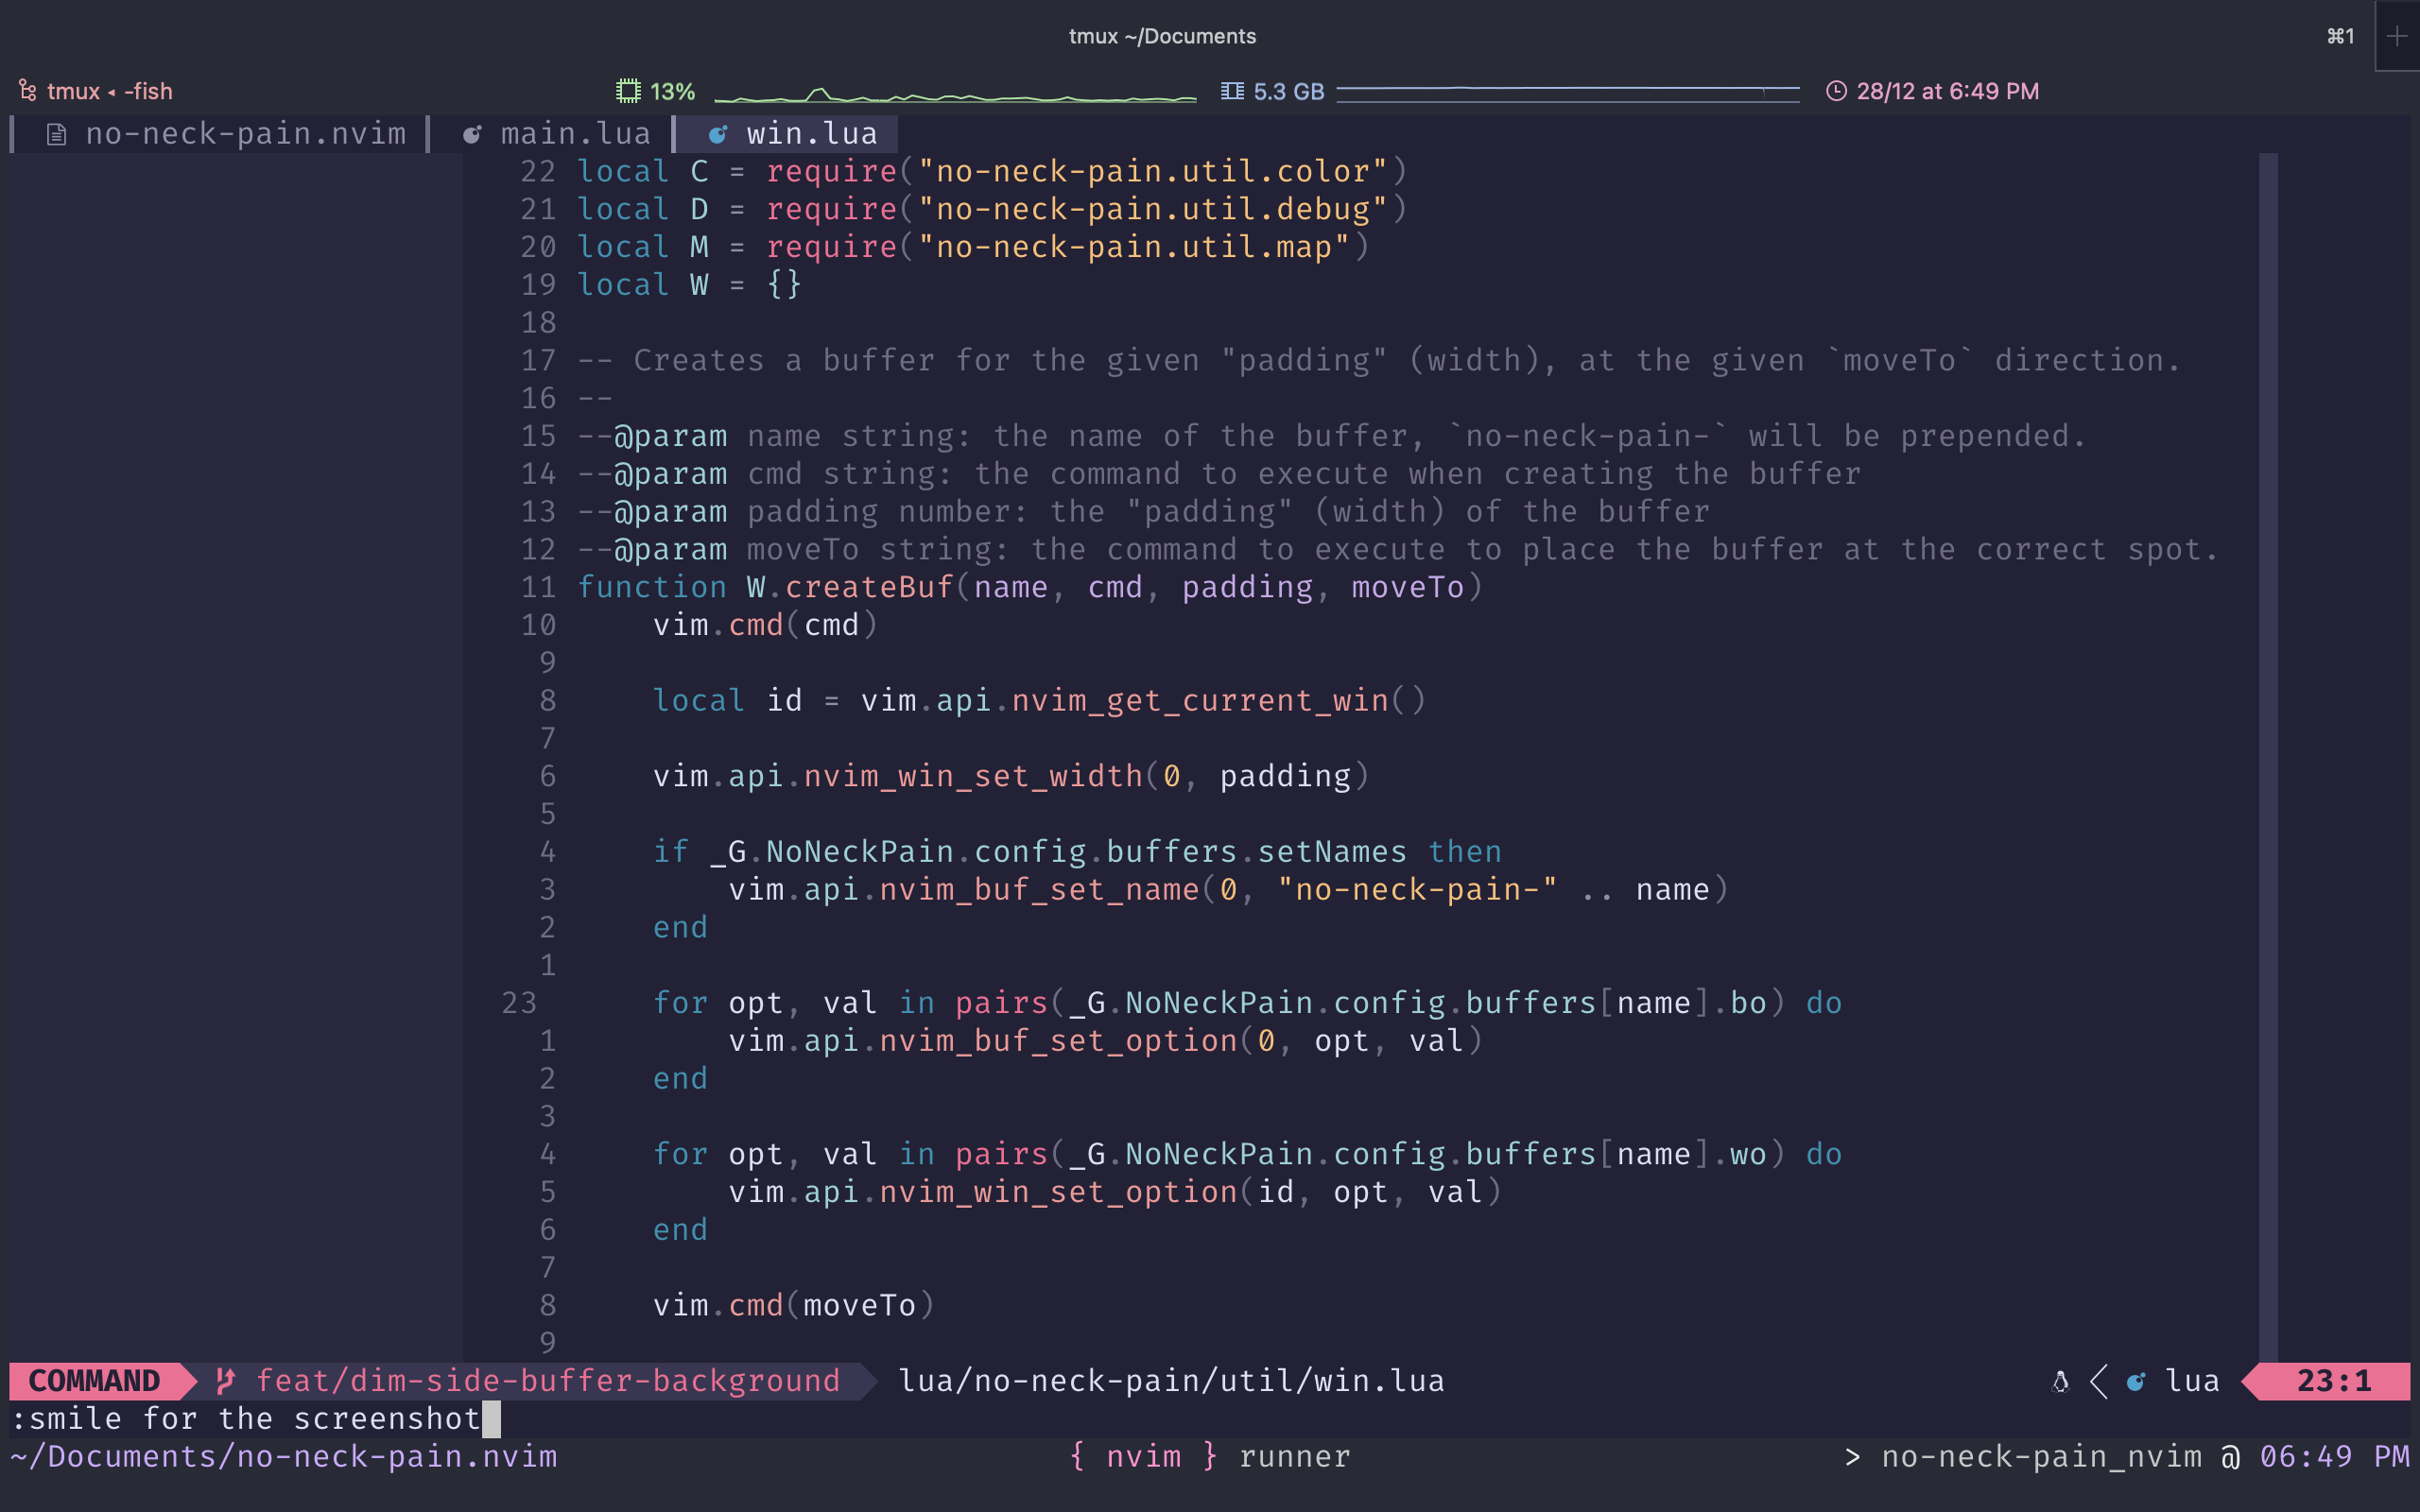Switch to the main.lua tab
2420x1512 pixels.
(x=576, y=133)
